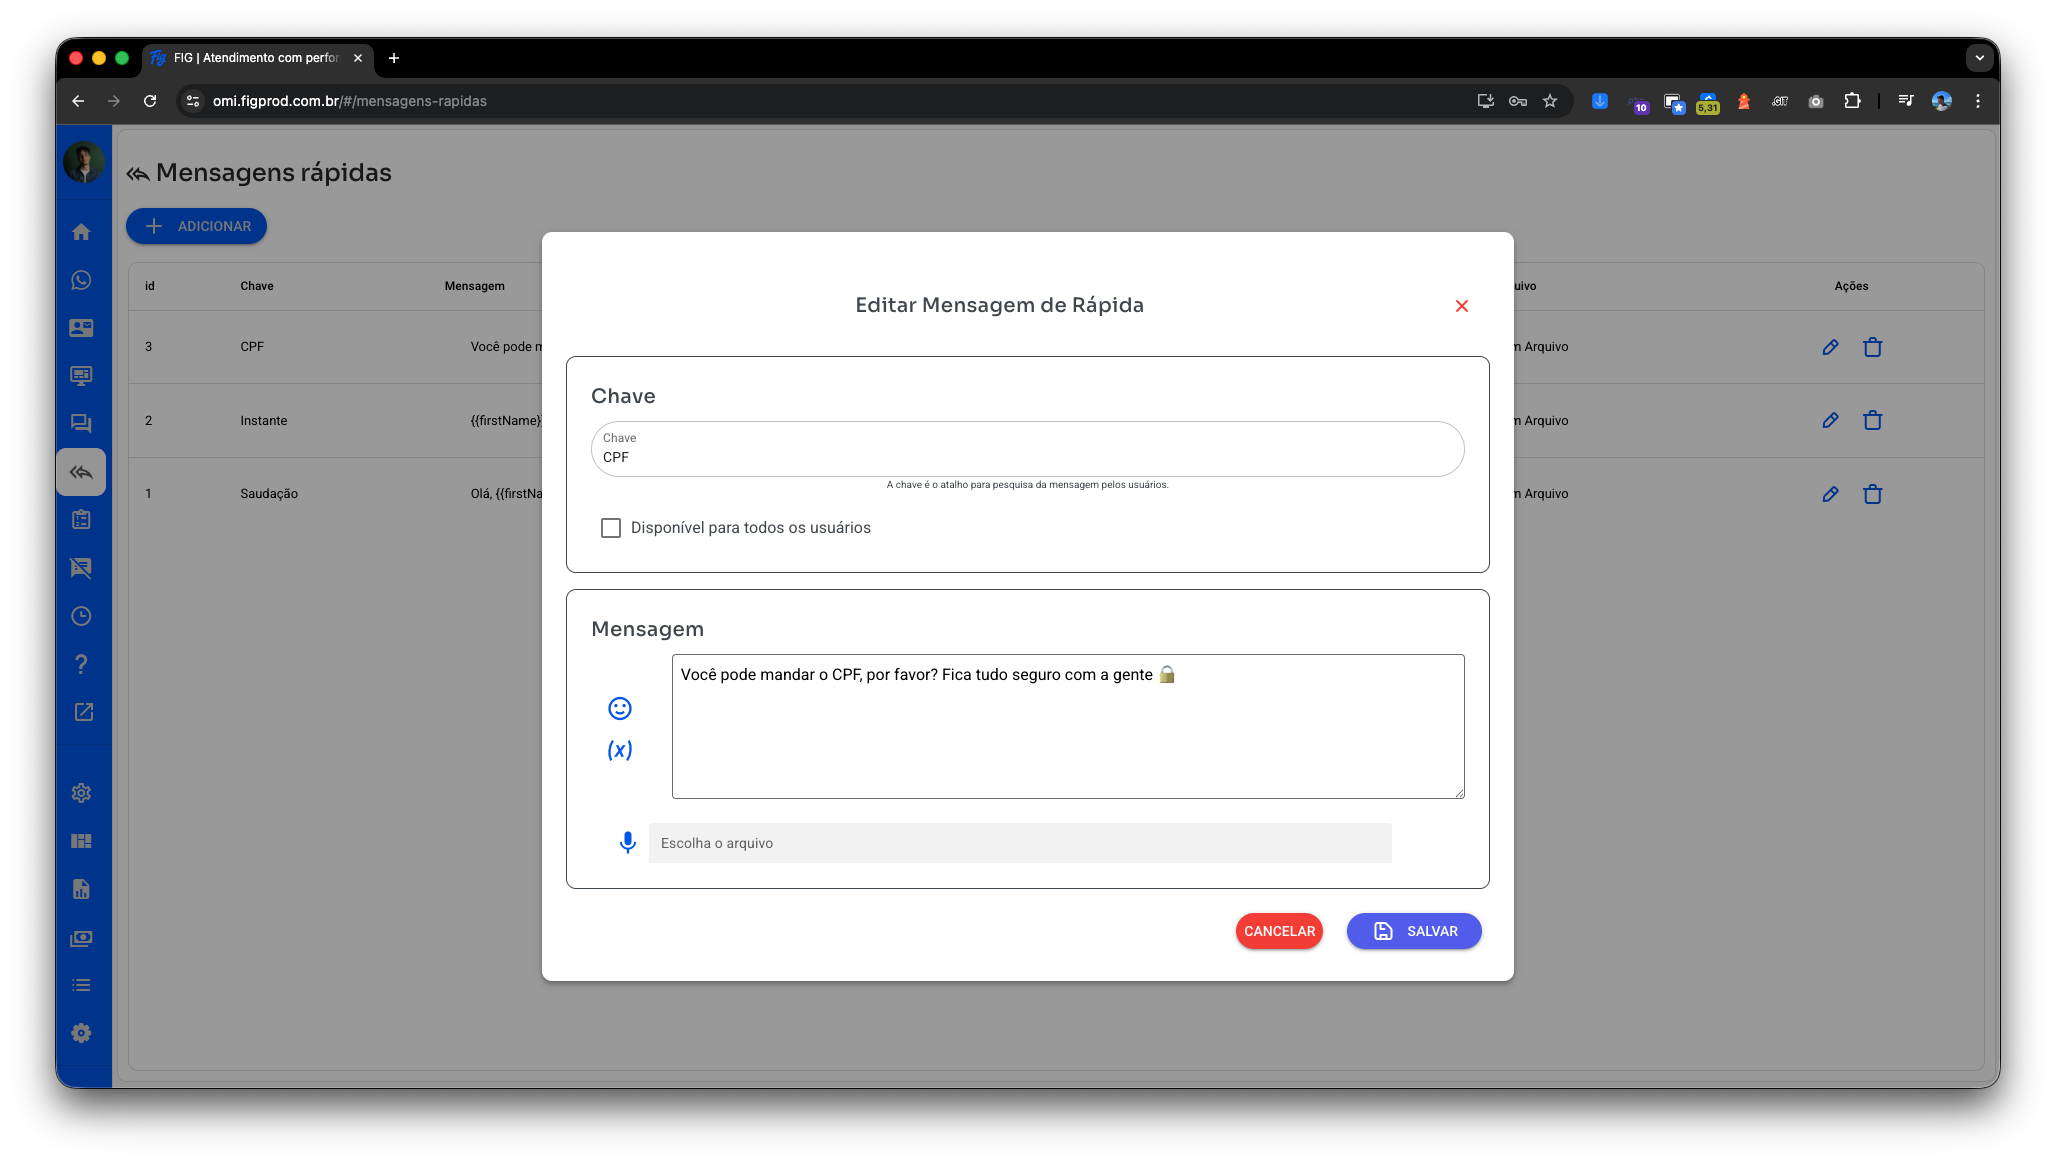Insert variable using the (x) icon
This screenshot has width=2056, height=1162.
coord(620,750)
